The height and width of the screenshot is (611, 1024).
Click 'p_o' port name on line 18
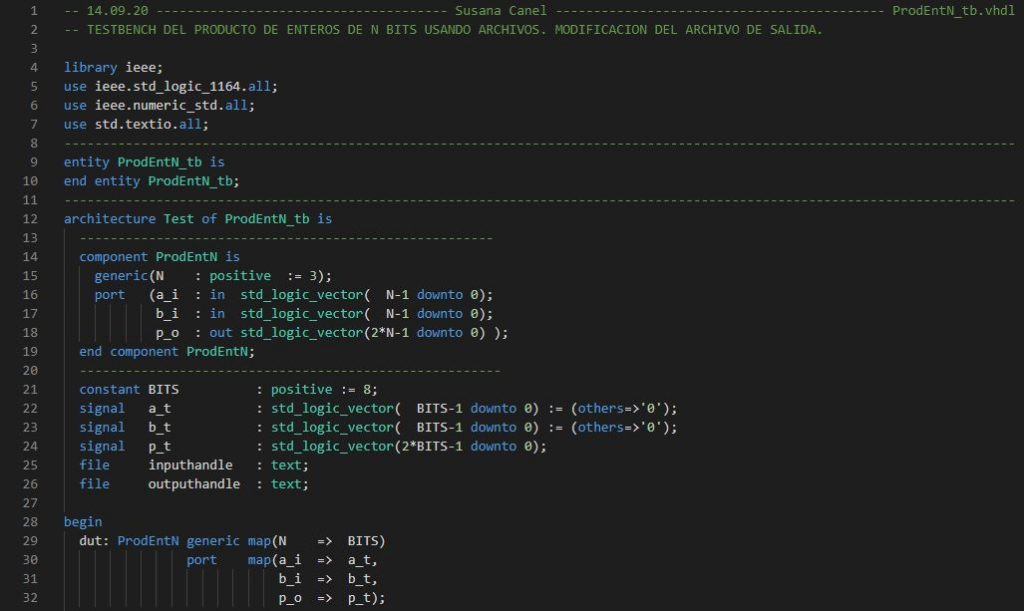point(167,333)
